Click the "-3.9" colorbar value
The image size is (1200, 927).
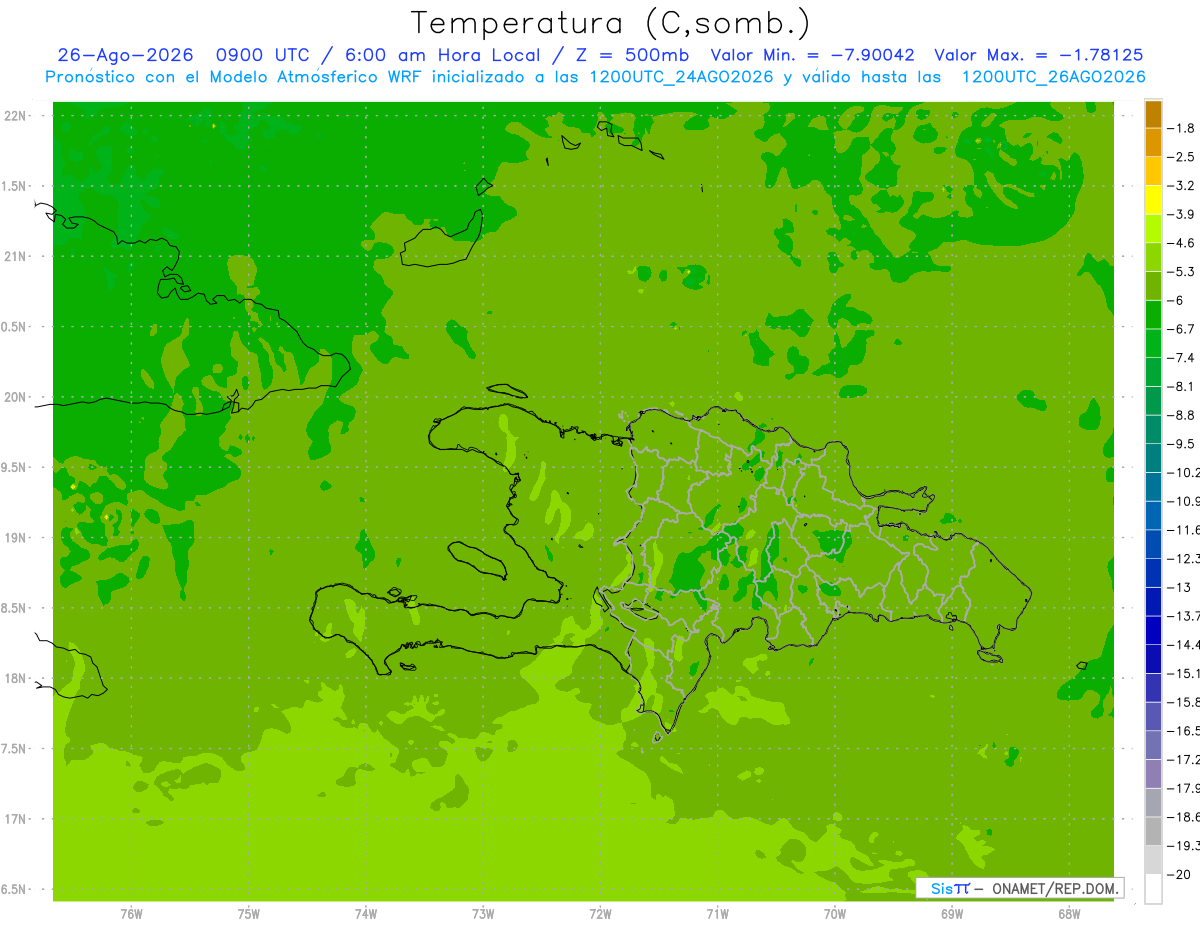[1182, 214]
